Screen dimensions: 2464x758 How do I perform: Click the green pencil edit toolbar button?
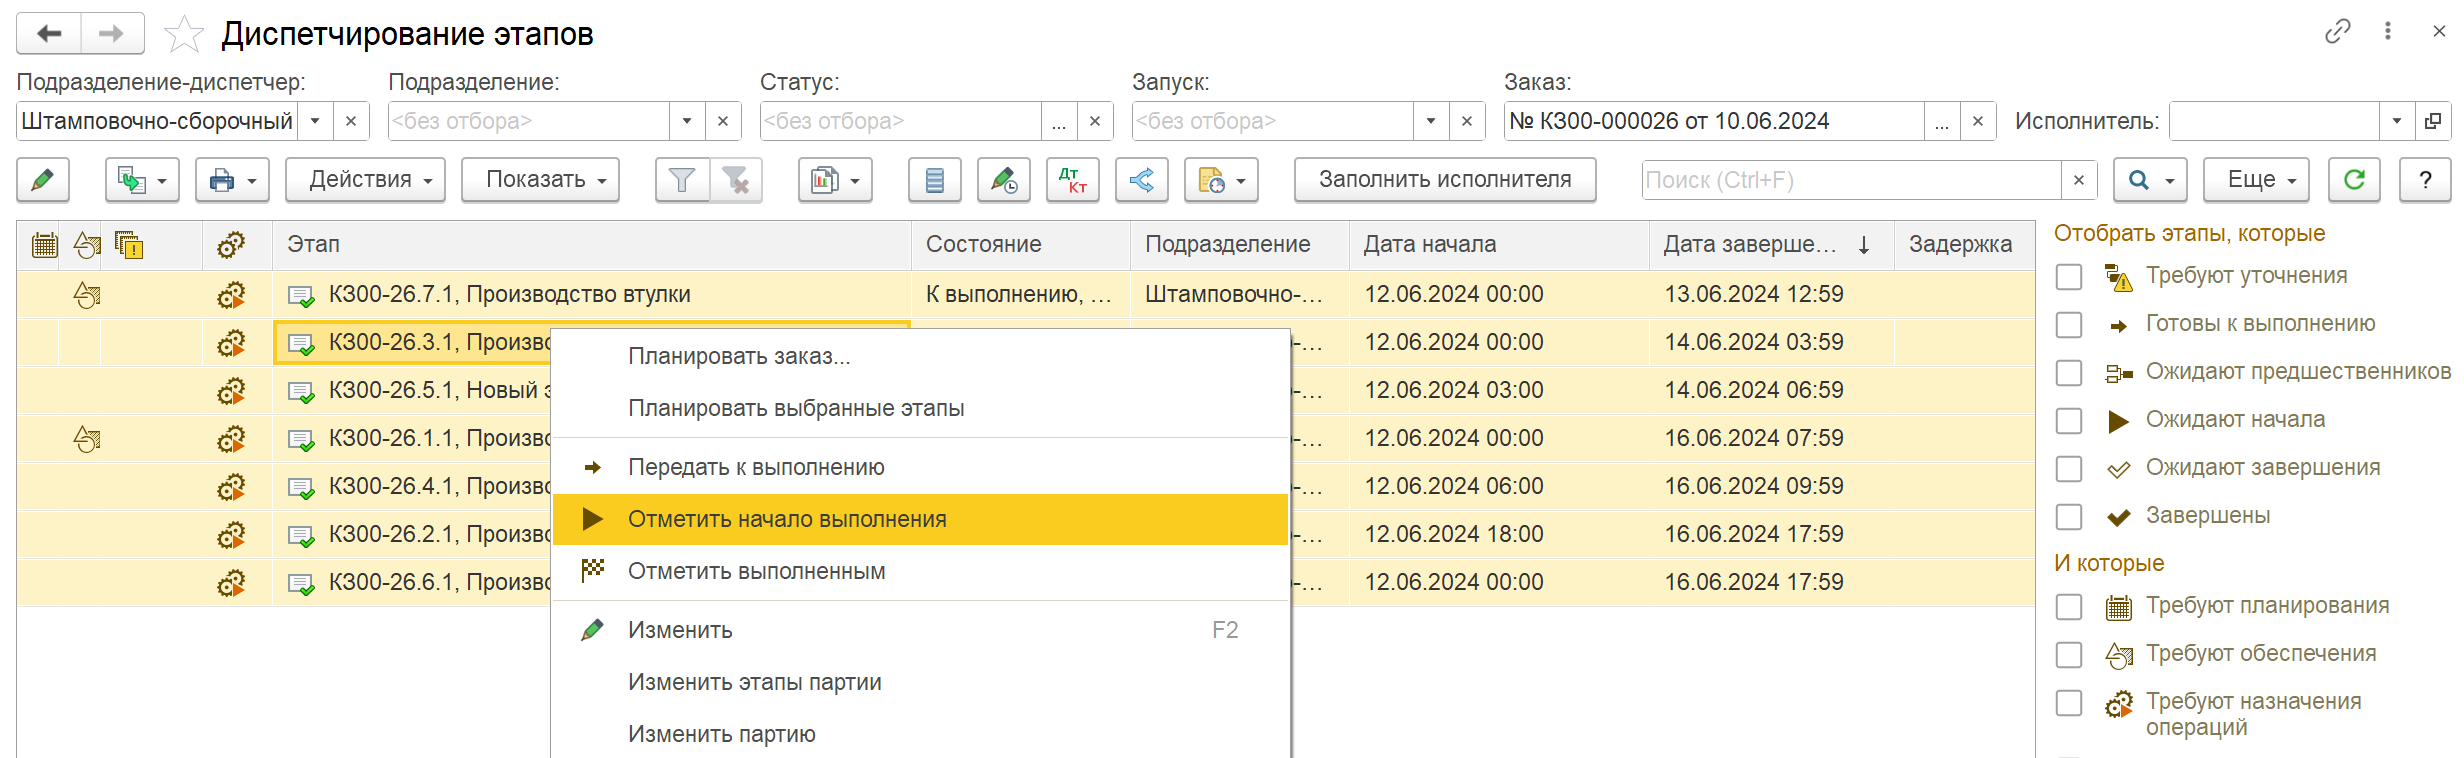click(x=43, y=180)
